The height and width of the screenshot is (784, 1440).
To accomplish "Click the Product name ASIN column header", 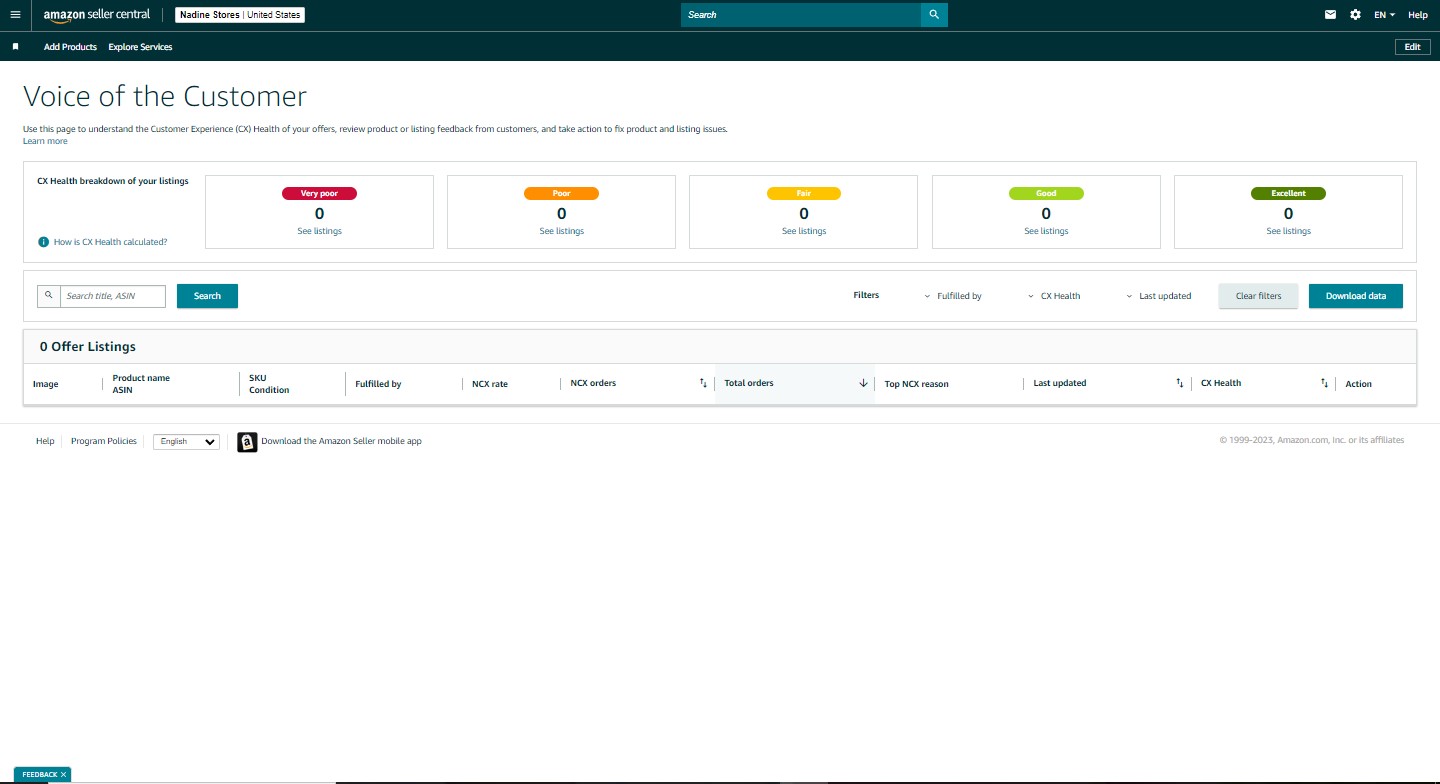I will click(141, 384).
